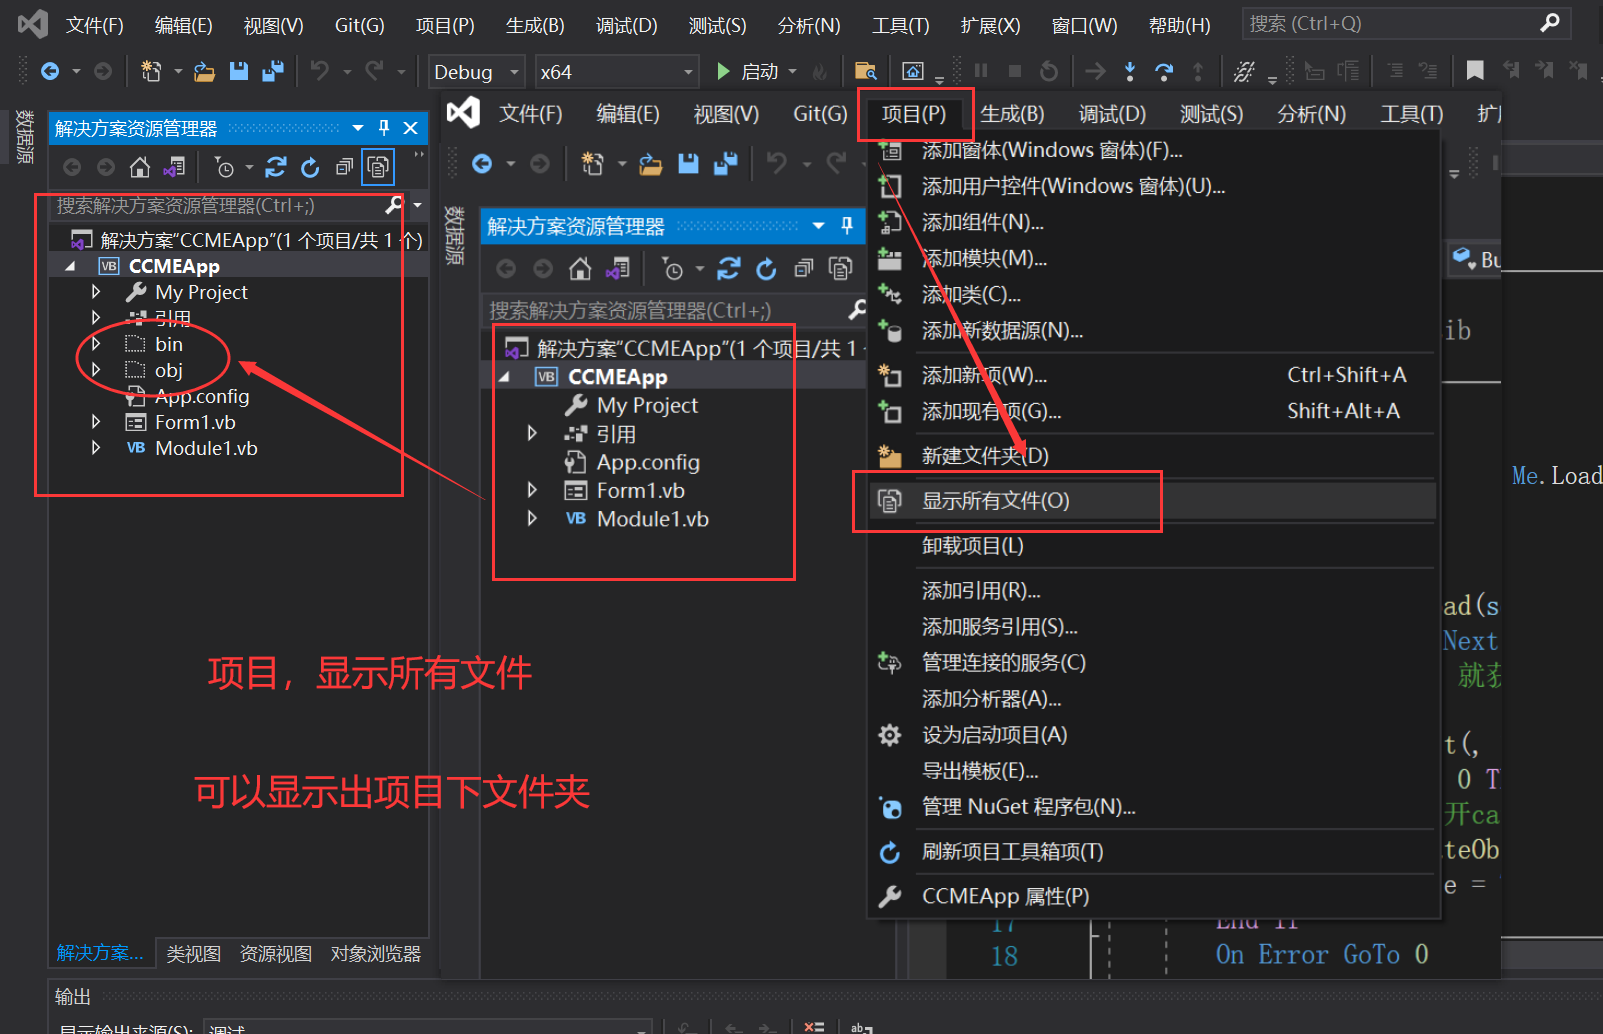This screenshot has width=1603, height=1034.
Task: Collapse the CCMEApp node in left Solution Explorer
Action: (70, 266)
